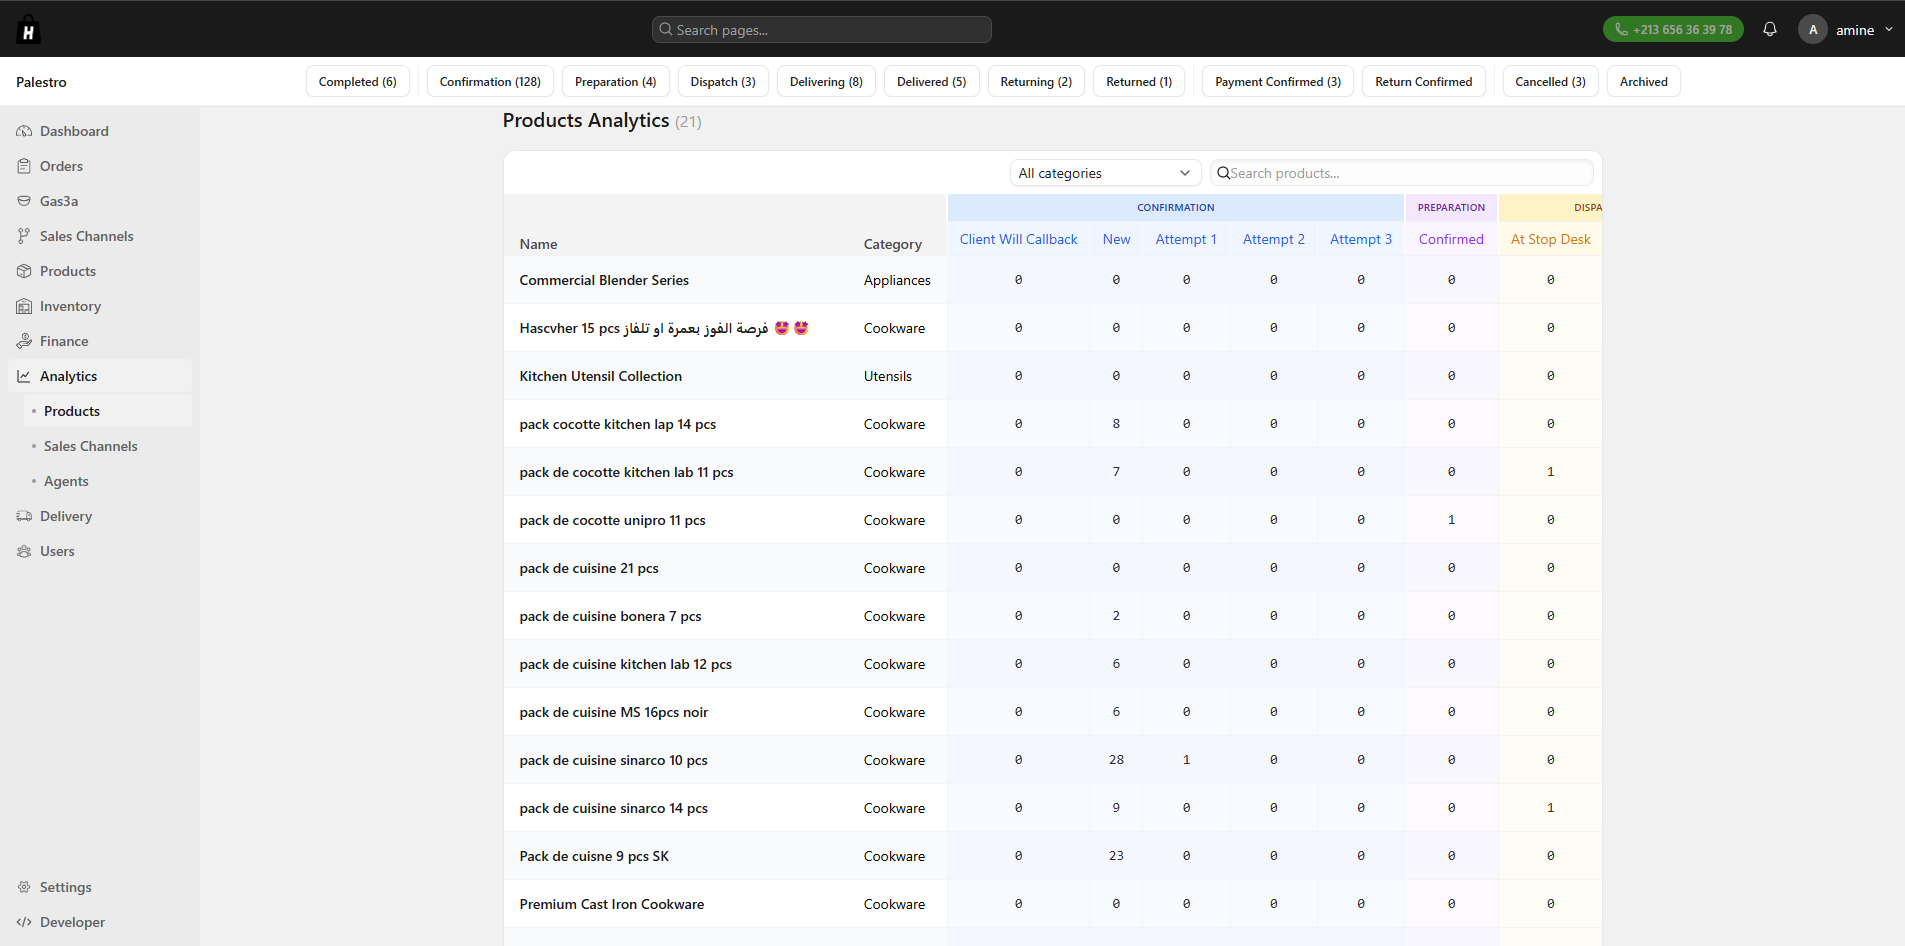1905x946 pixels.
Task: Click the Developer code icon
Action: click(24, 922)
